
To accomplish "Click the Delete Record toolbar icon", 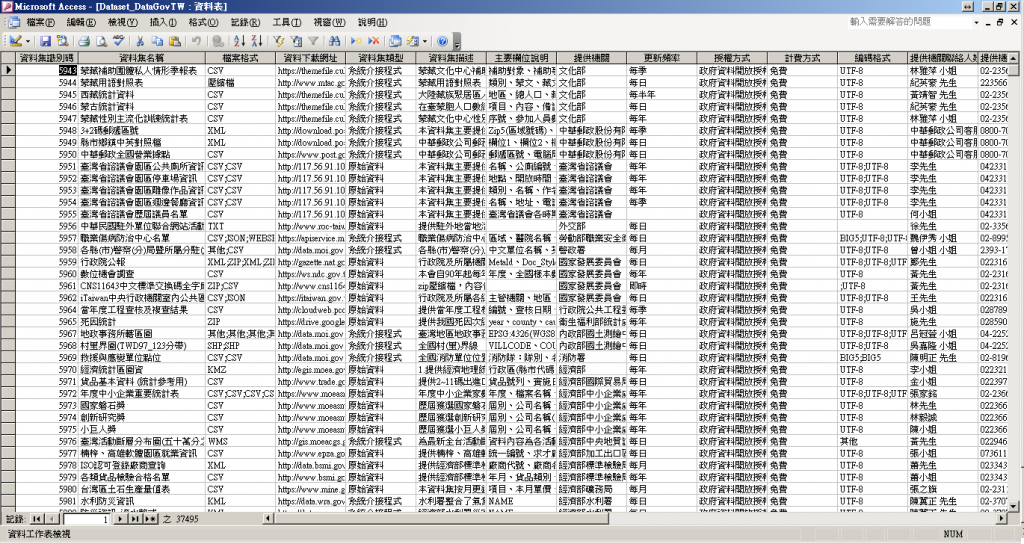I will (x=374, y=41).
